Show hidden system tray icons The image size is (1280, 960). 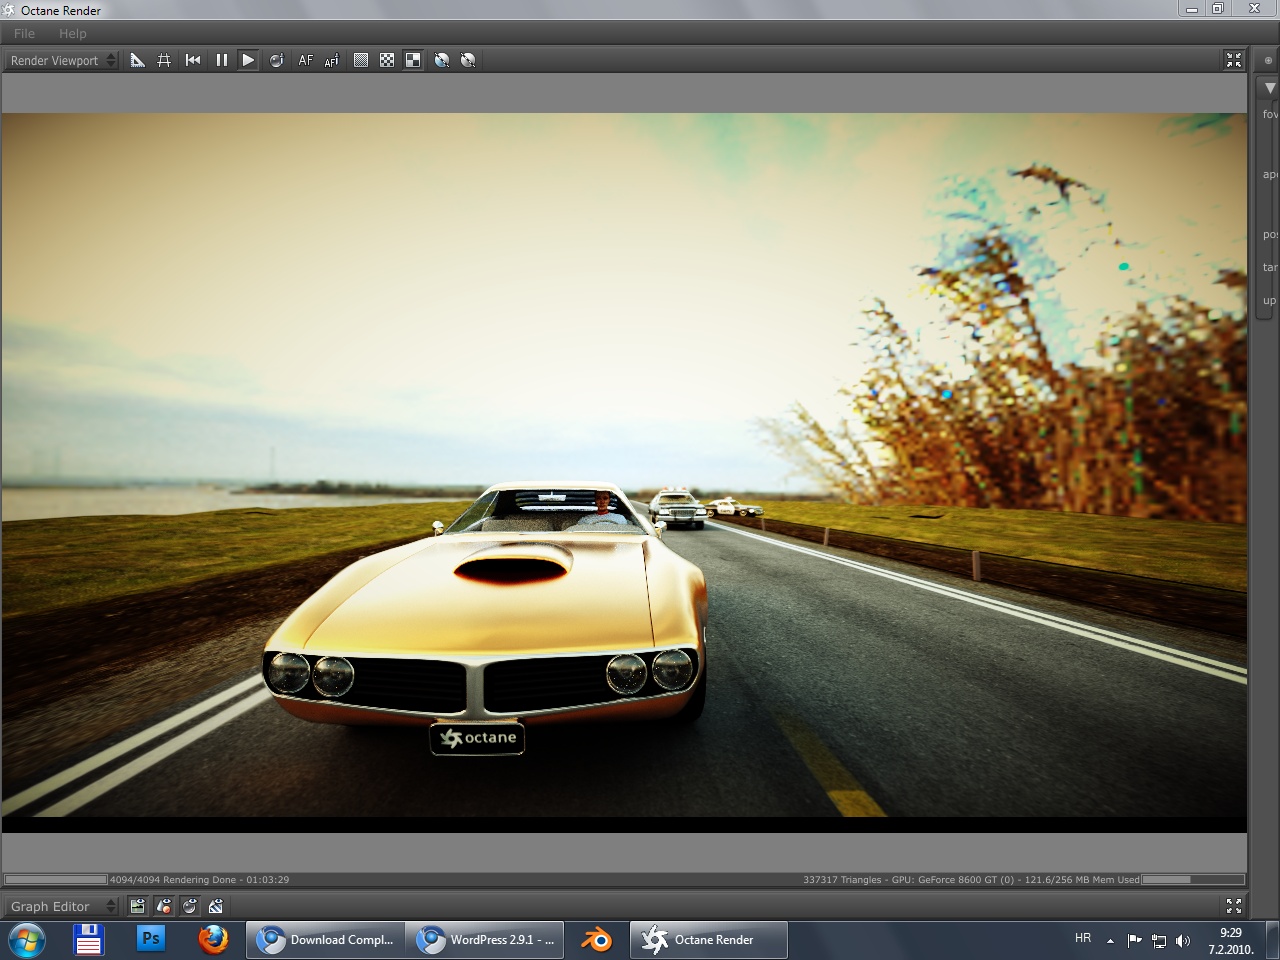(x=1110, y=940)
